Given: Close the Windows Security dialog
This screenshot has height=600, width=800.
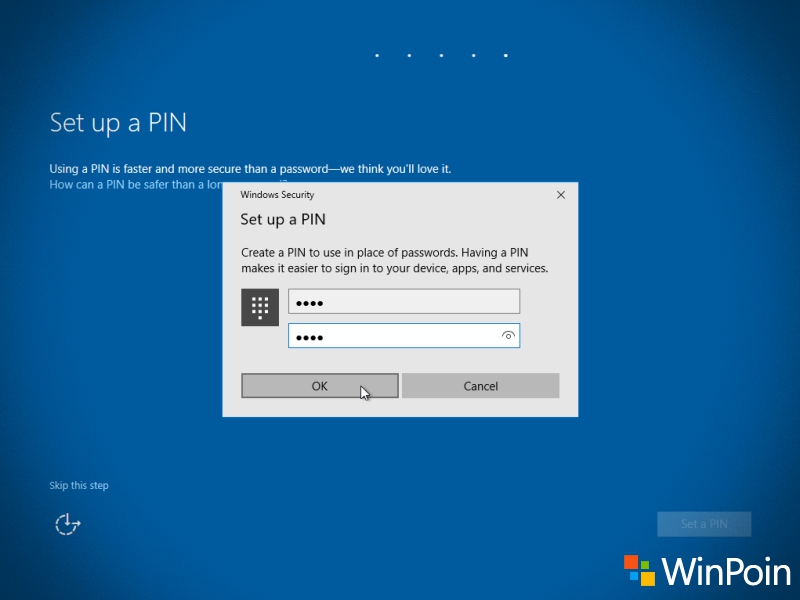Looking at the screenshot, I should [x=561, y=195].
